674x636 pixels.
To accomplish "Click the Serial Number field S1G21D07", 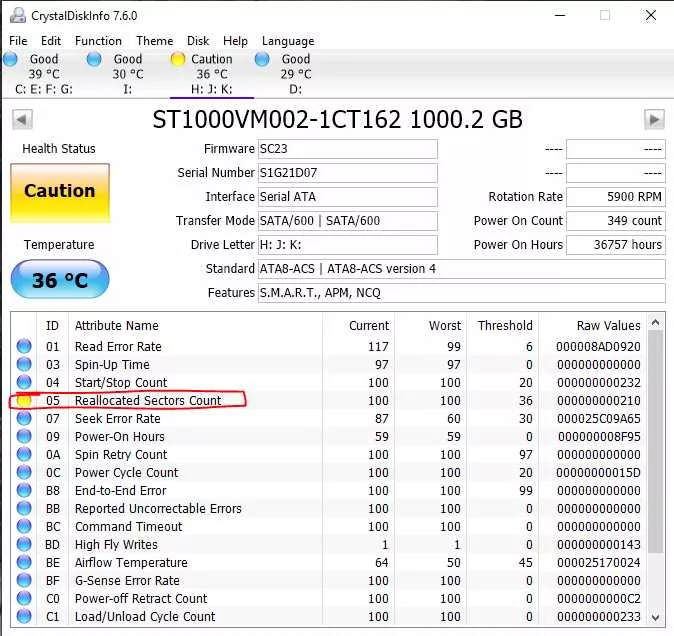I will point(347,173).
